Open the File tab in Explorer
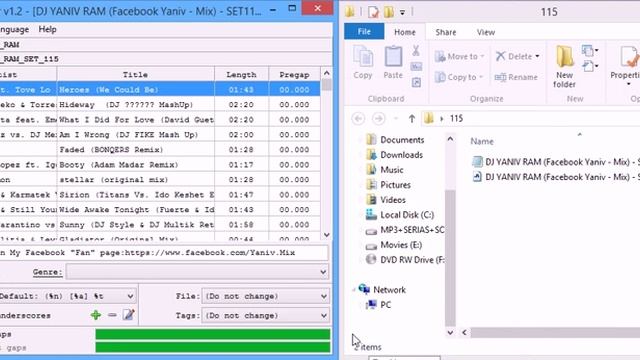This screenshot has width=640, height=360. [x=364, y=31]
